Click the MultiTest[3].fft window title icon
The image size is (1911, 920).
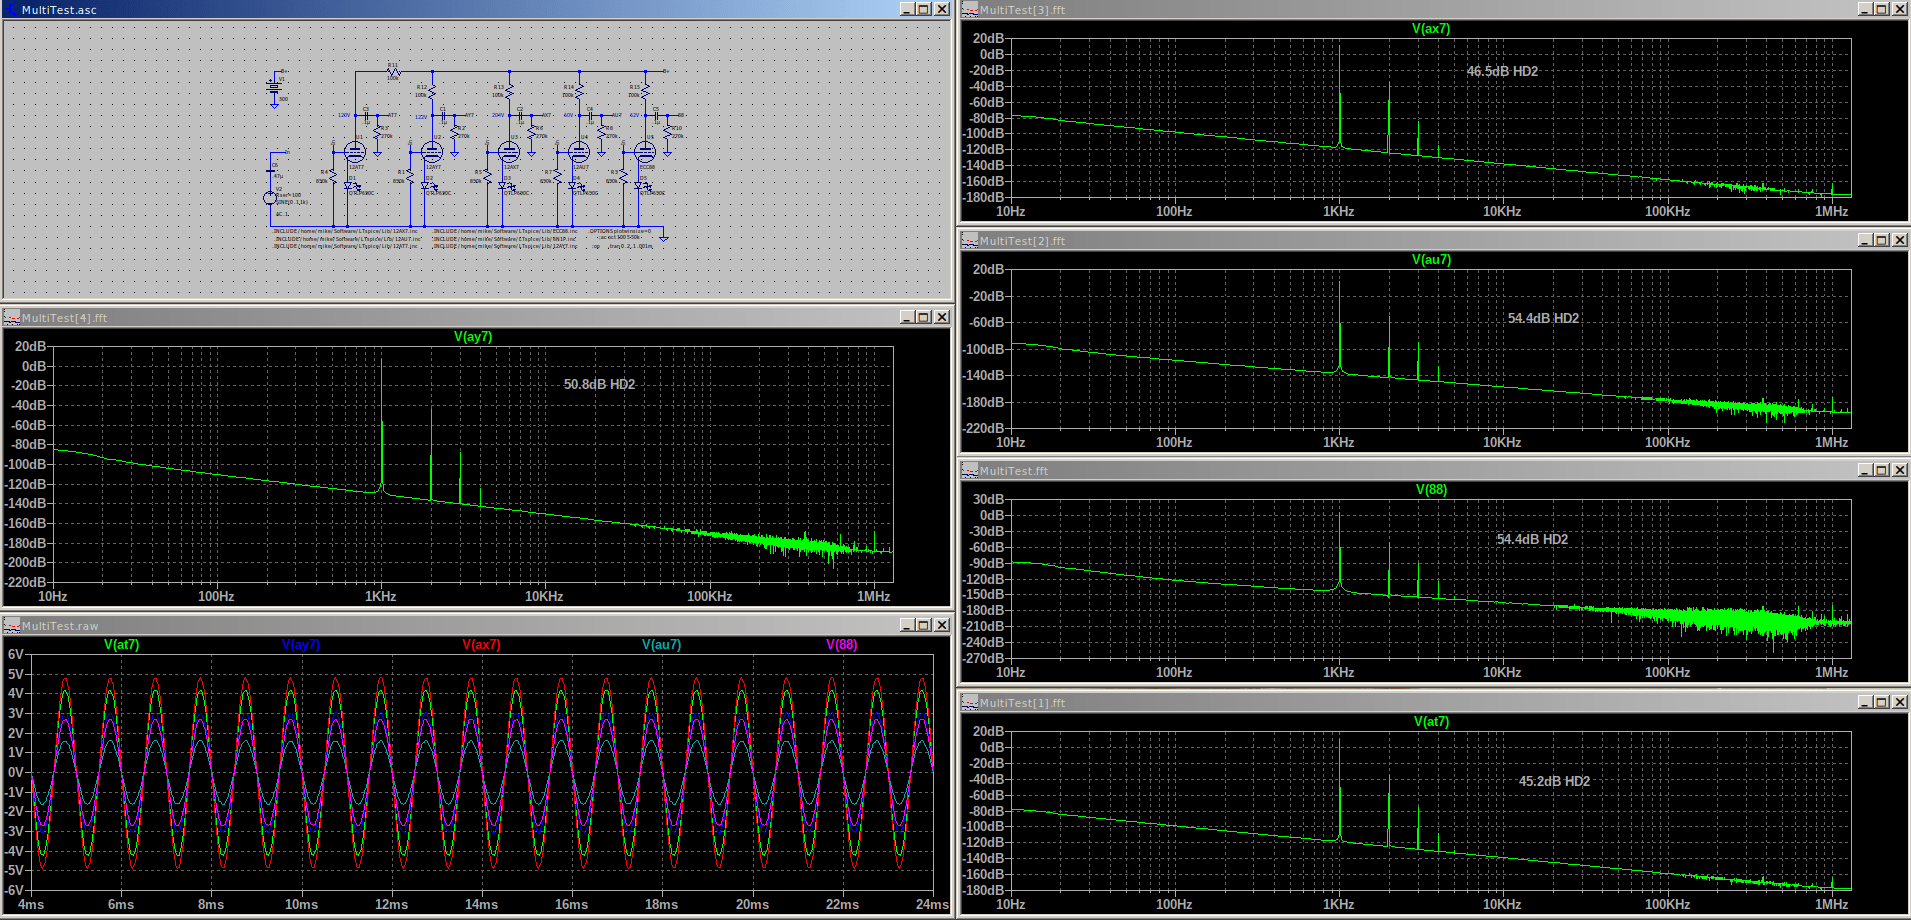(x=970, y=9)
